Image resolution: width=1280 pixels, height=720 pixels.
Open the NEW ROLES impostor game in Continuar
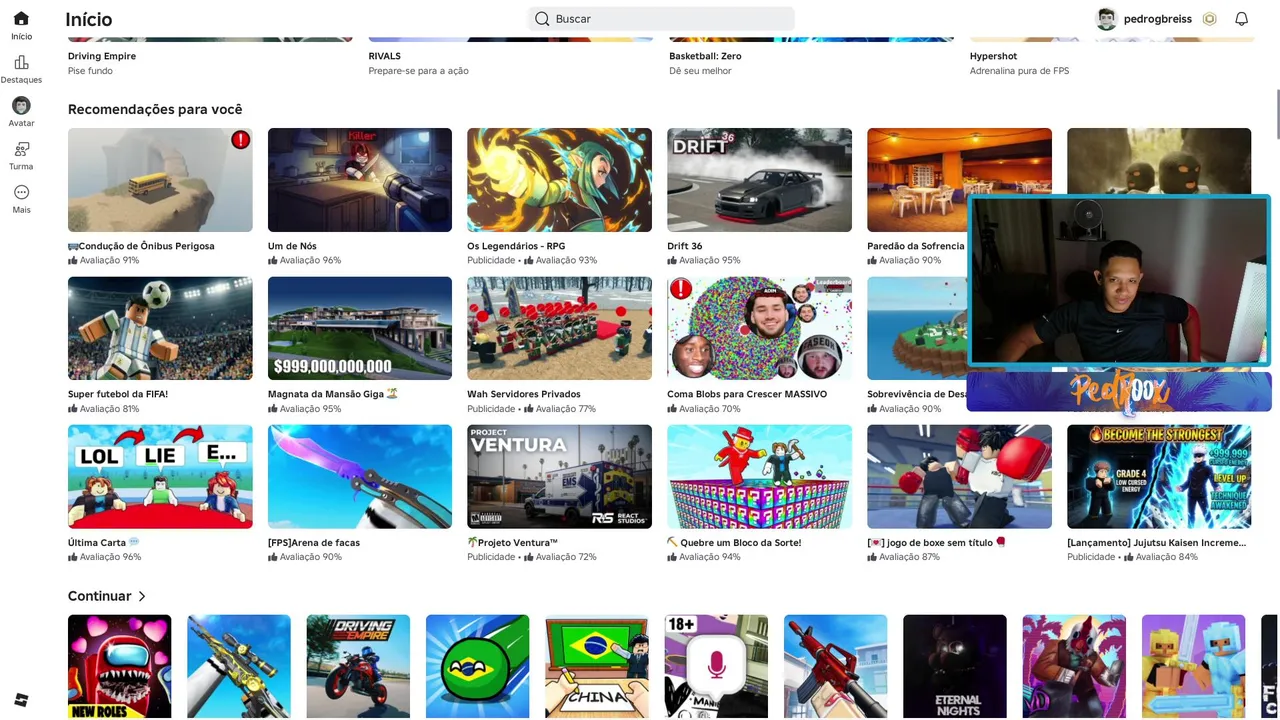point(120,666)
